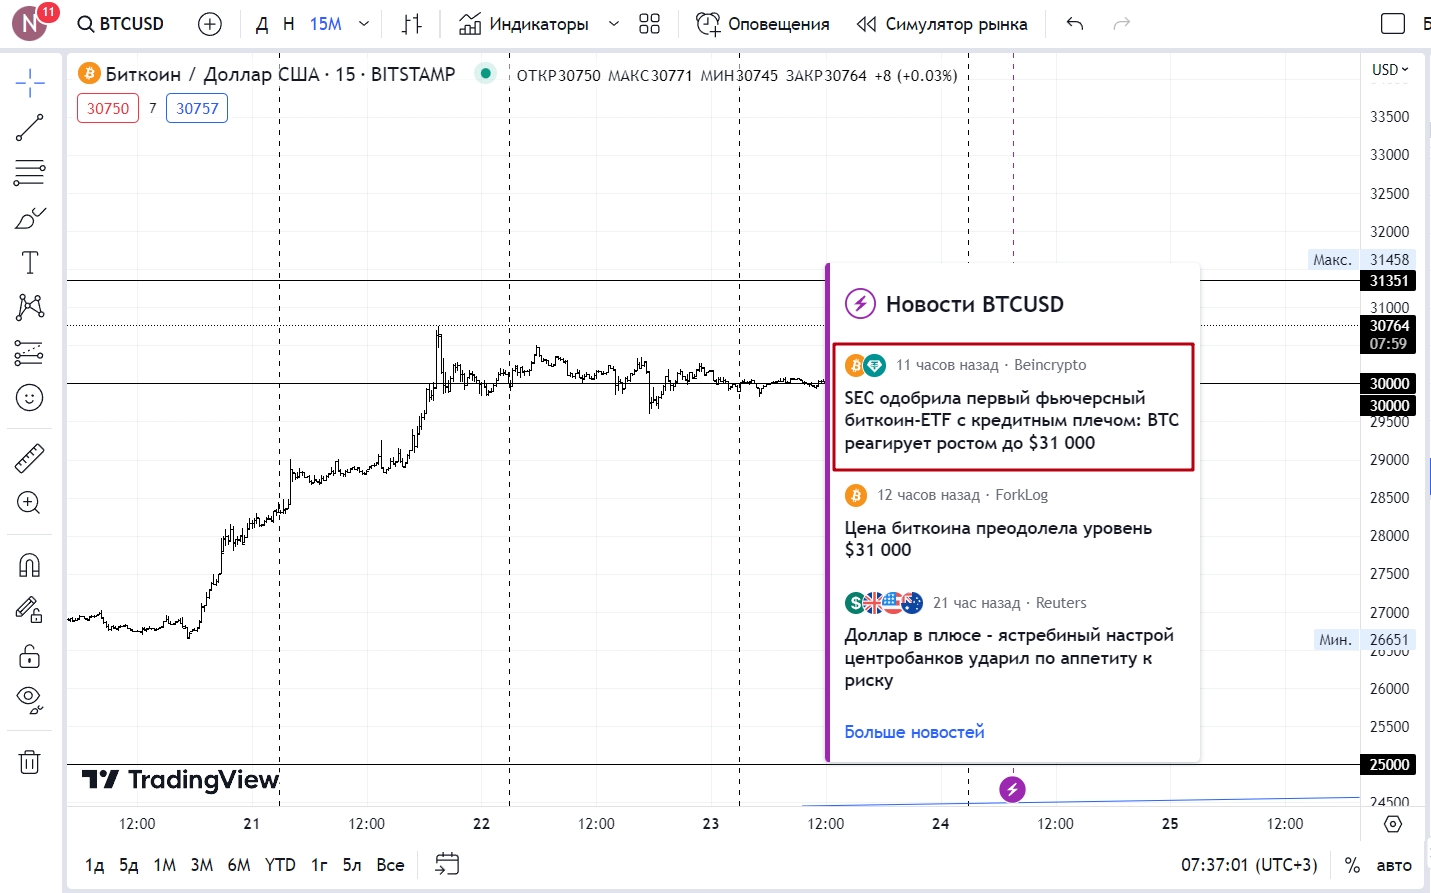Click the zoom in magnifier tool
Image resolution: width=1431 pixels, height=893 pixels.
(29, 503)
